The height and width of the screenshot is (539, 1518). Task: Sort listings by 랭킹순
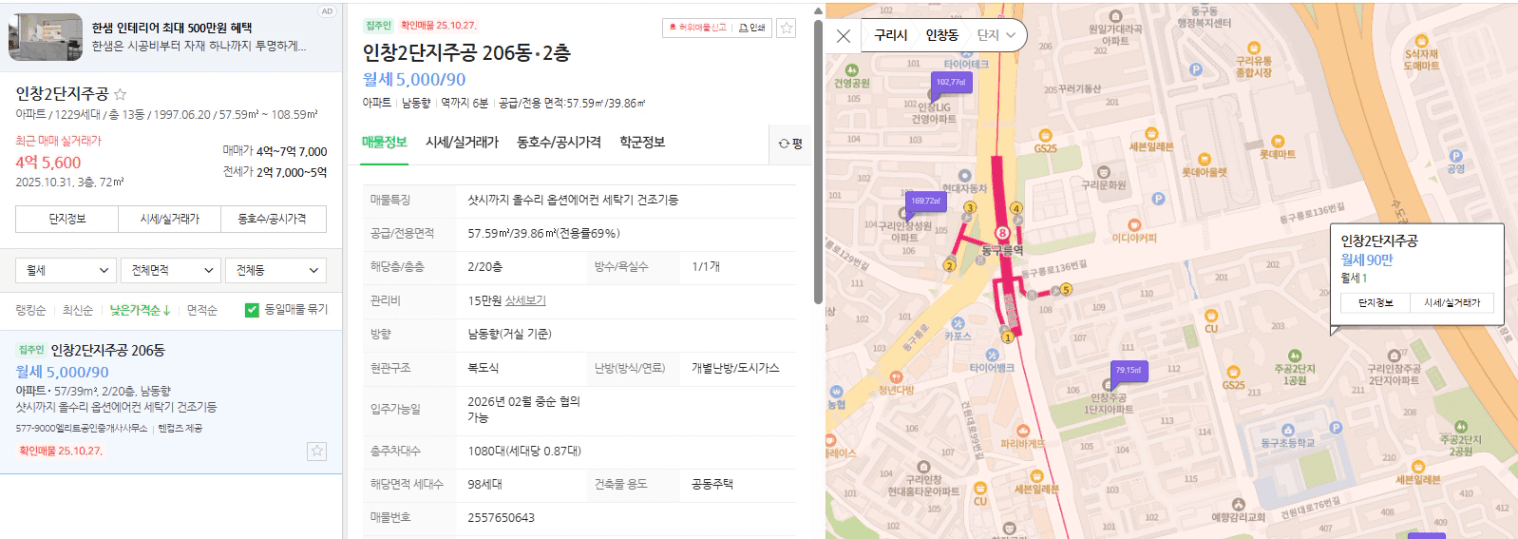[32, 310]
